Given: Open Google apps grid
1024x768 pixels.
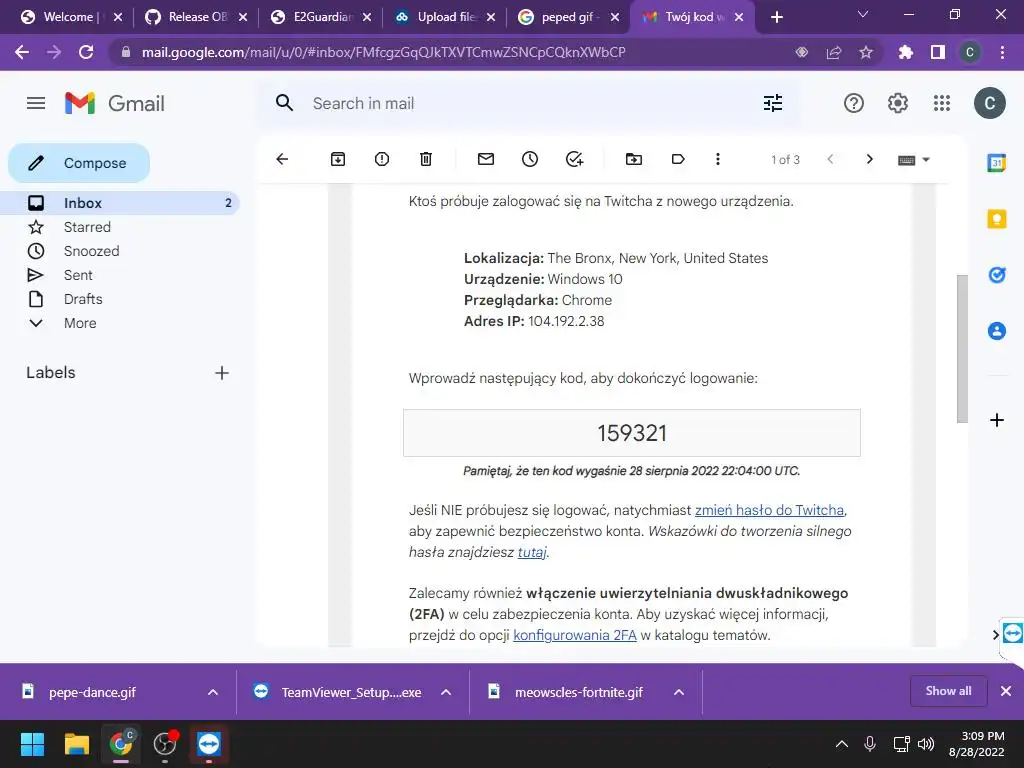Looking at the screenshot, I should coord(942,103).
